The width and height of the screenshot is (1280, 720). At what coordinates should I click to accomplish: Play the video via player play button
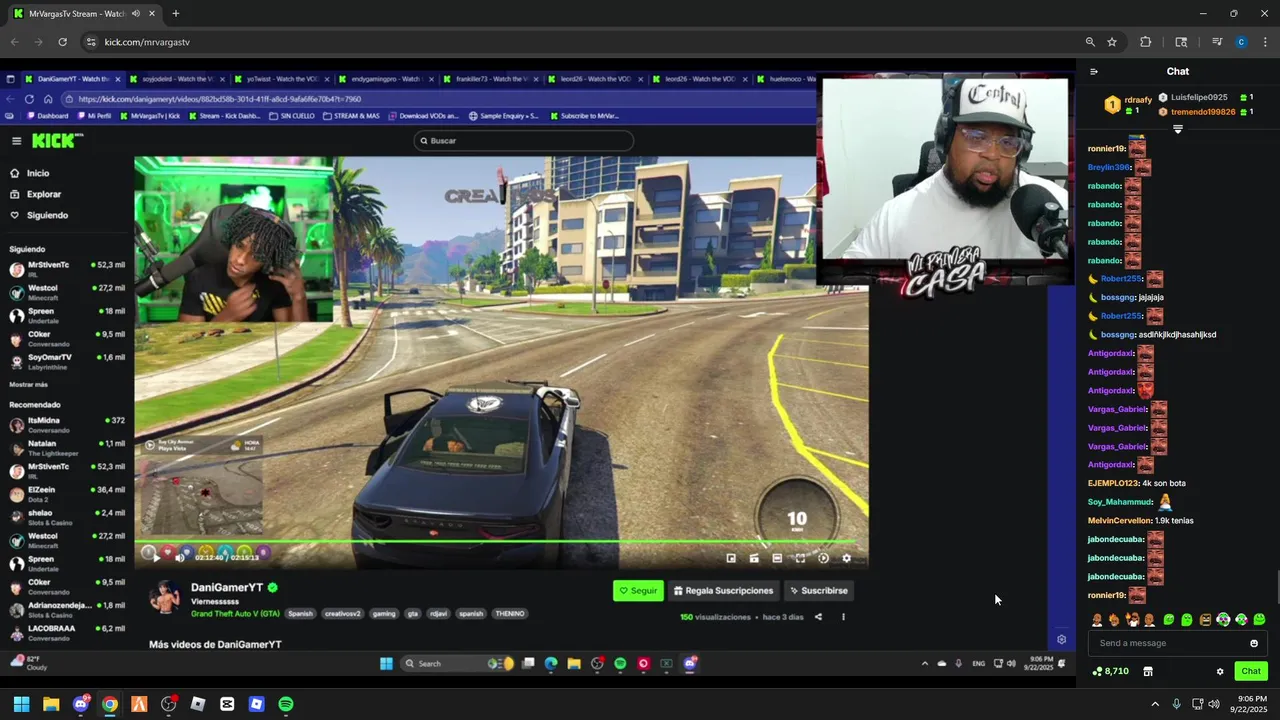156,558
